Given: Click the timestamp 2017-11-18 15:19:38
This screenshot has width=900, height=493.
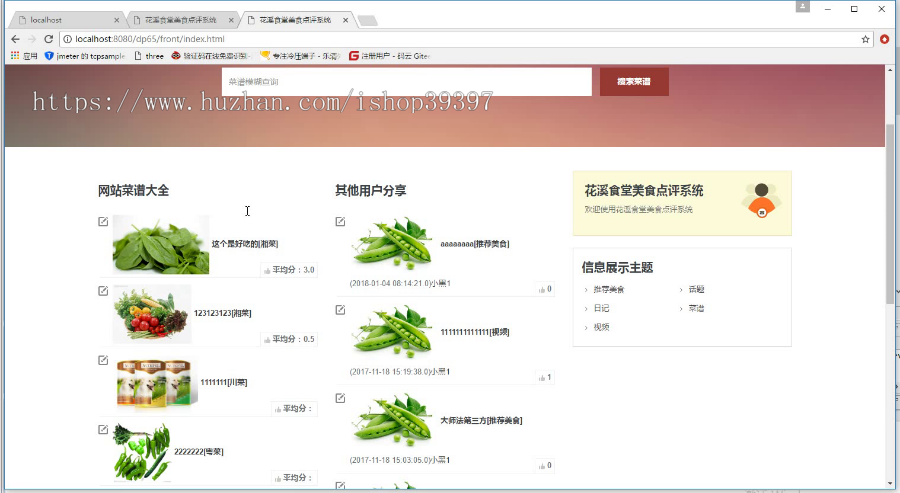Looking at the screenshot, I should pos(390,372).
